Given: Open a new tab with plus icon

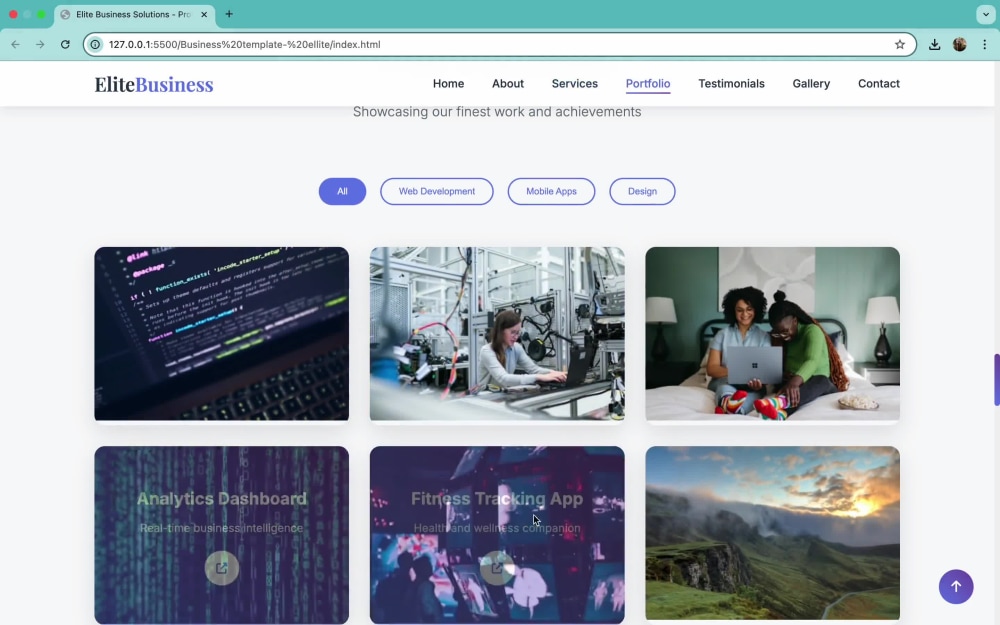Looking at the screenshot, I should (x=229, y=14).
